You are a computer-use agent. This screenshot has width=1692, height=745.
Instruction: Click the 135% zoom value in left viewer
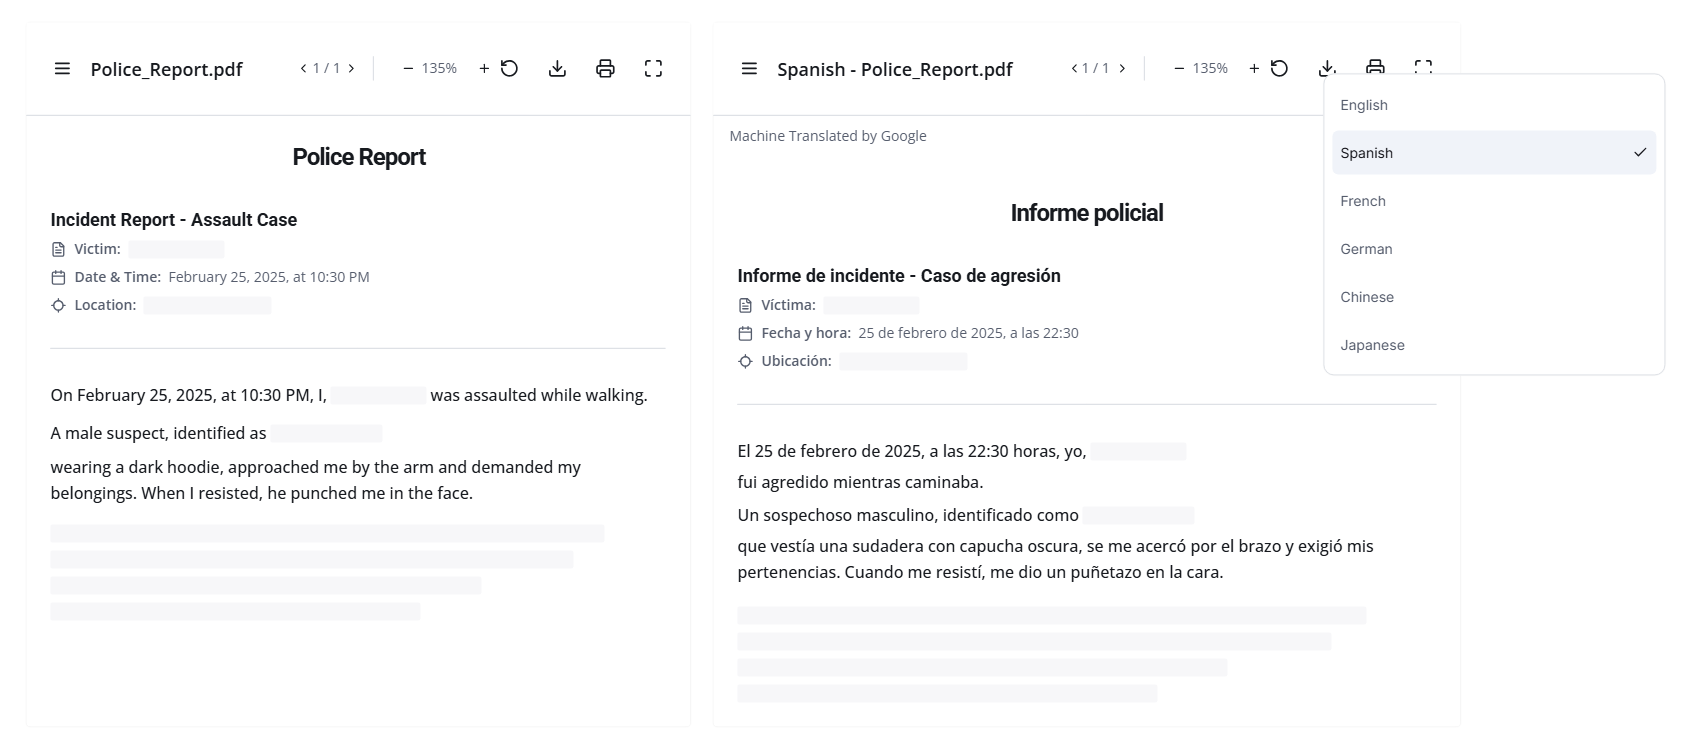click(x=439, y=68)
